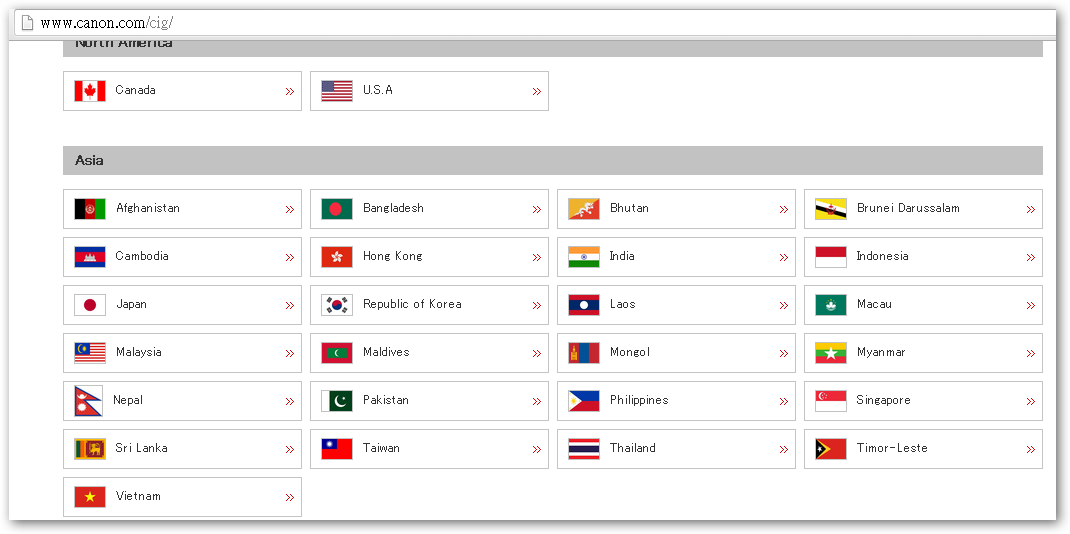This screenshot has height=534, width=1070.
Task: Click the Nepal flag icon
Action: (x=88, y=401)
